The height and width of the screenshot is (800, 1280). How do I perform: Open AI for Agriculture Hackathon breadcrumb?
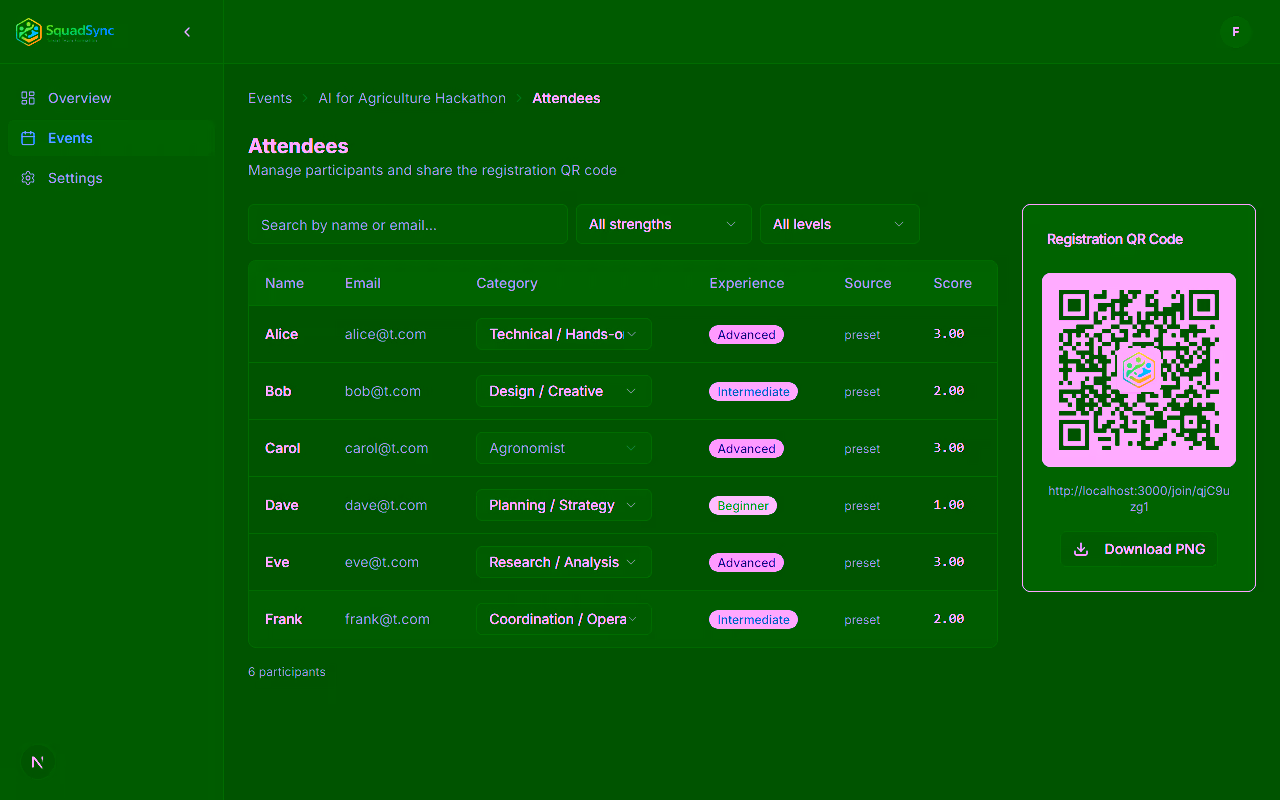click(x=412, y=98)
